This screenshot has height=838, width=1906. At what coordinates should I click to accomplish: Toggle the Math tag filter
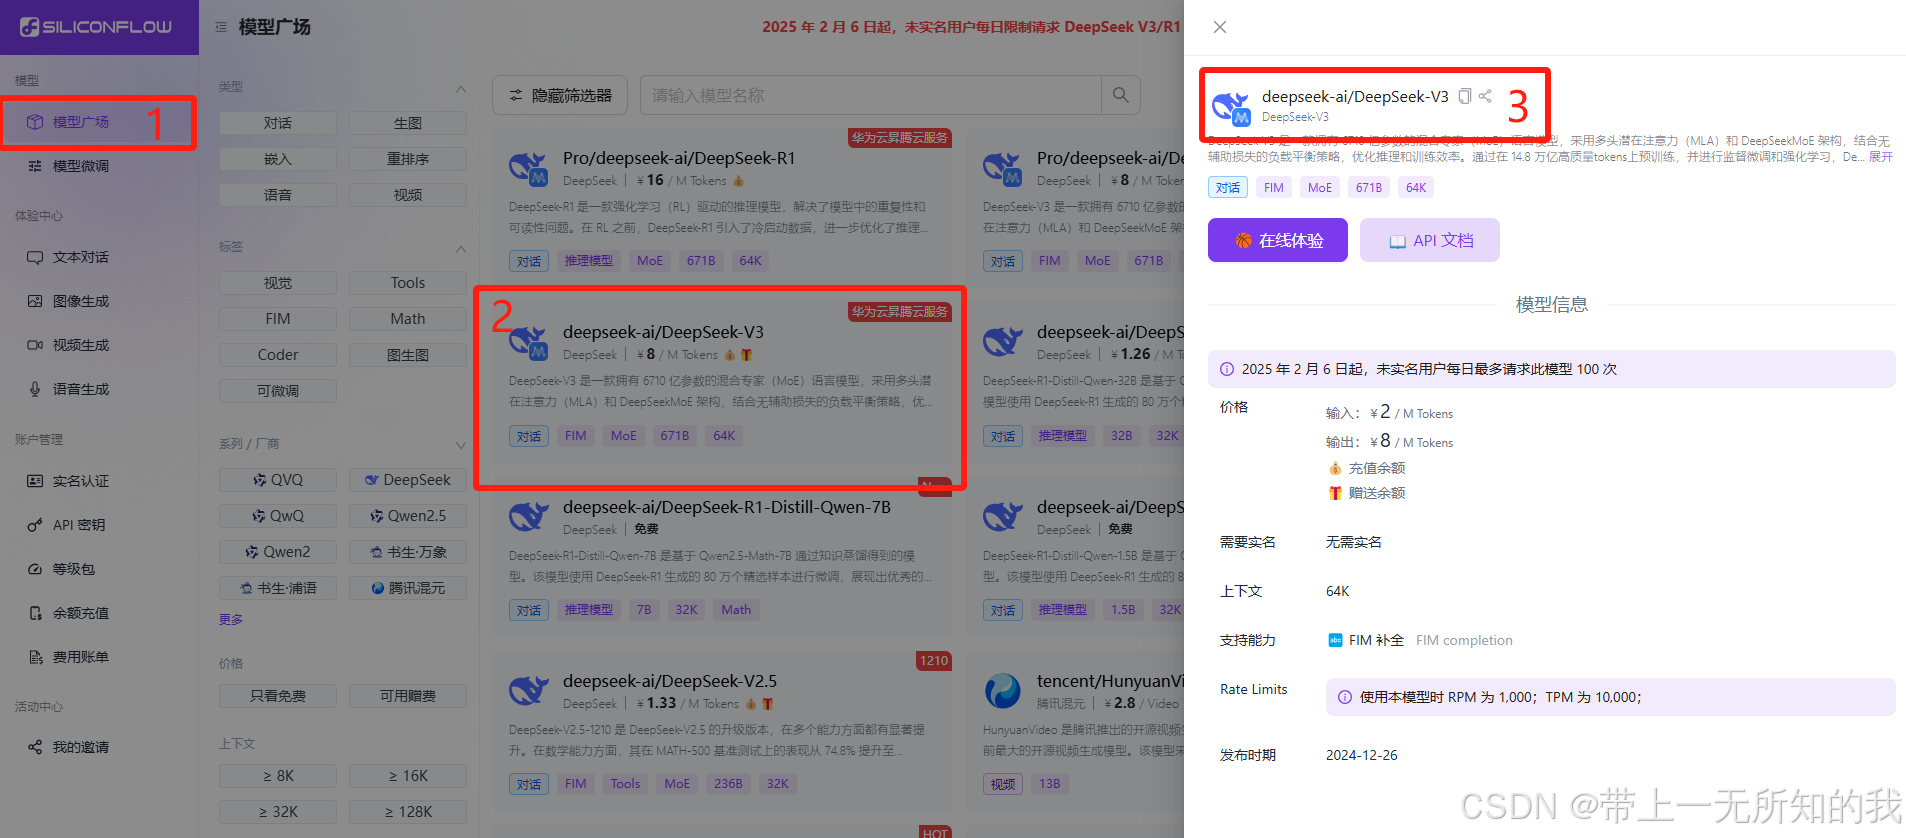[x=408, y=319]
